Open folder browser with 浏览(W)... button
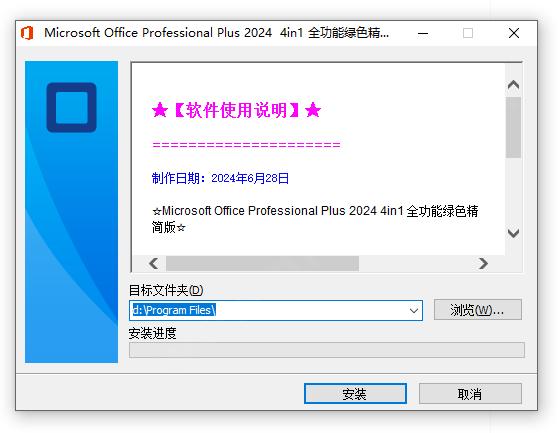Screen dimensions: 558x433 pos(478,310)
